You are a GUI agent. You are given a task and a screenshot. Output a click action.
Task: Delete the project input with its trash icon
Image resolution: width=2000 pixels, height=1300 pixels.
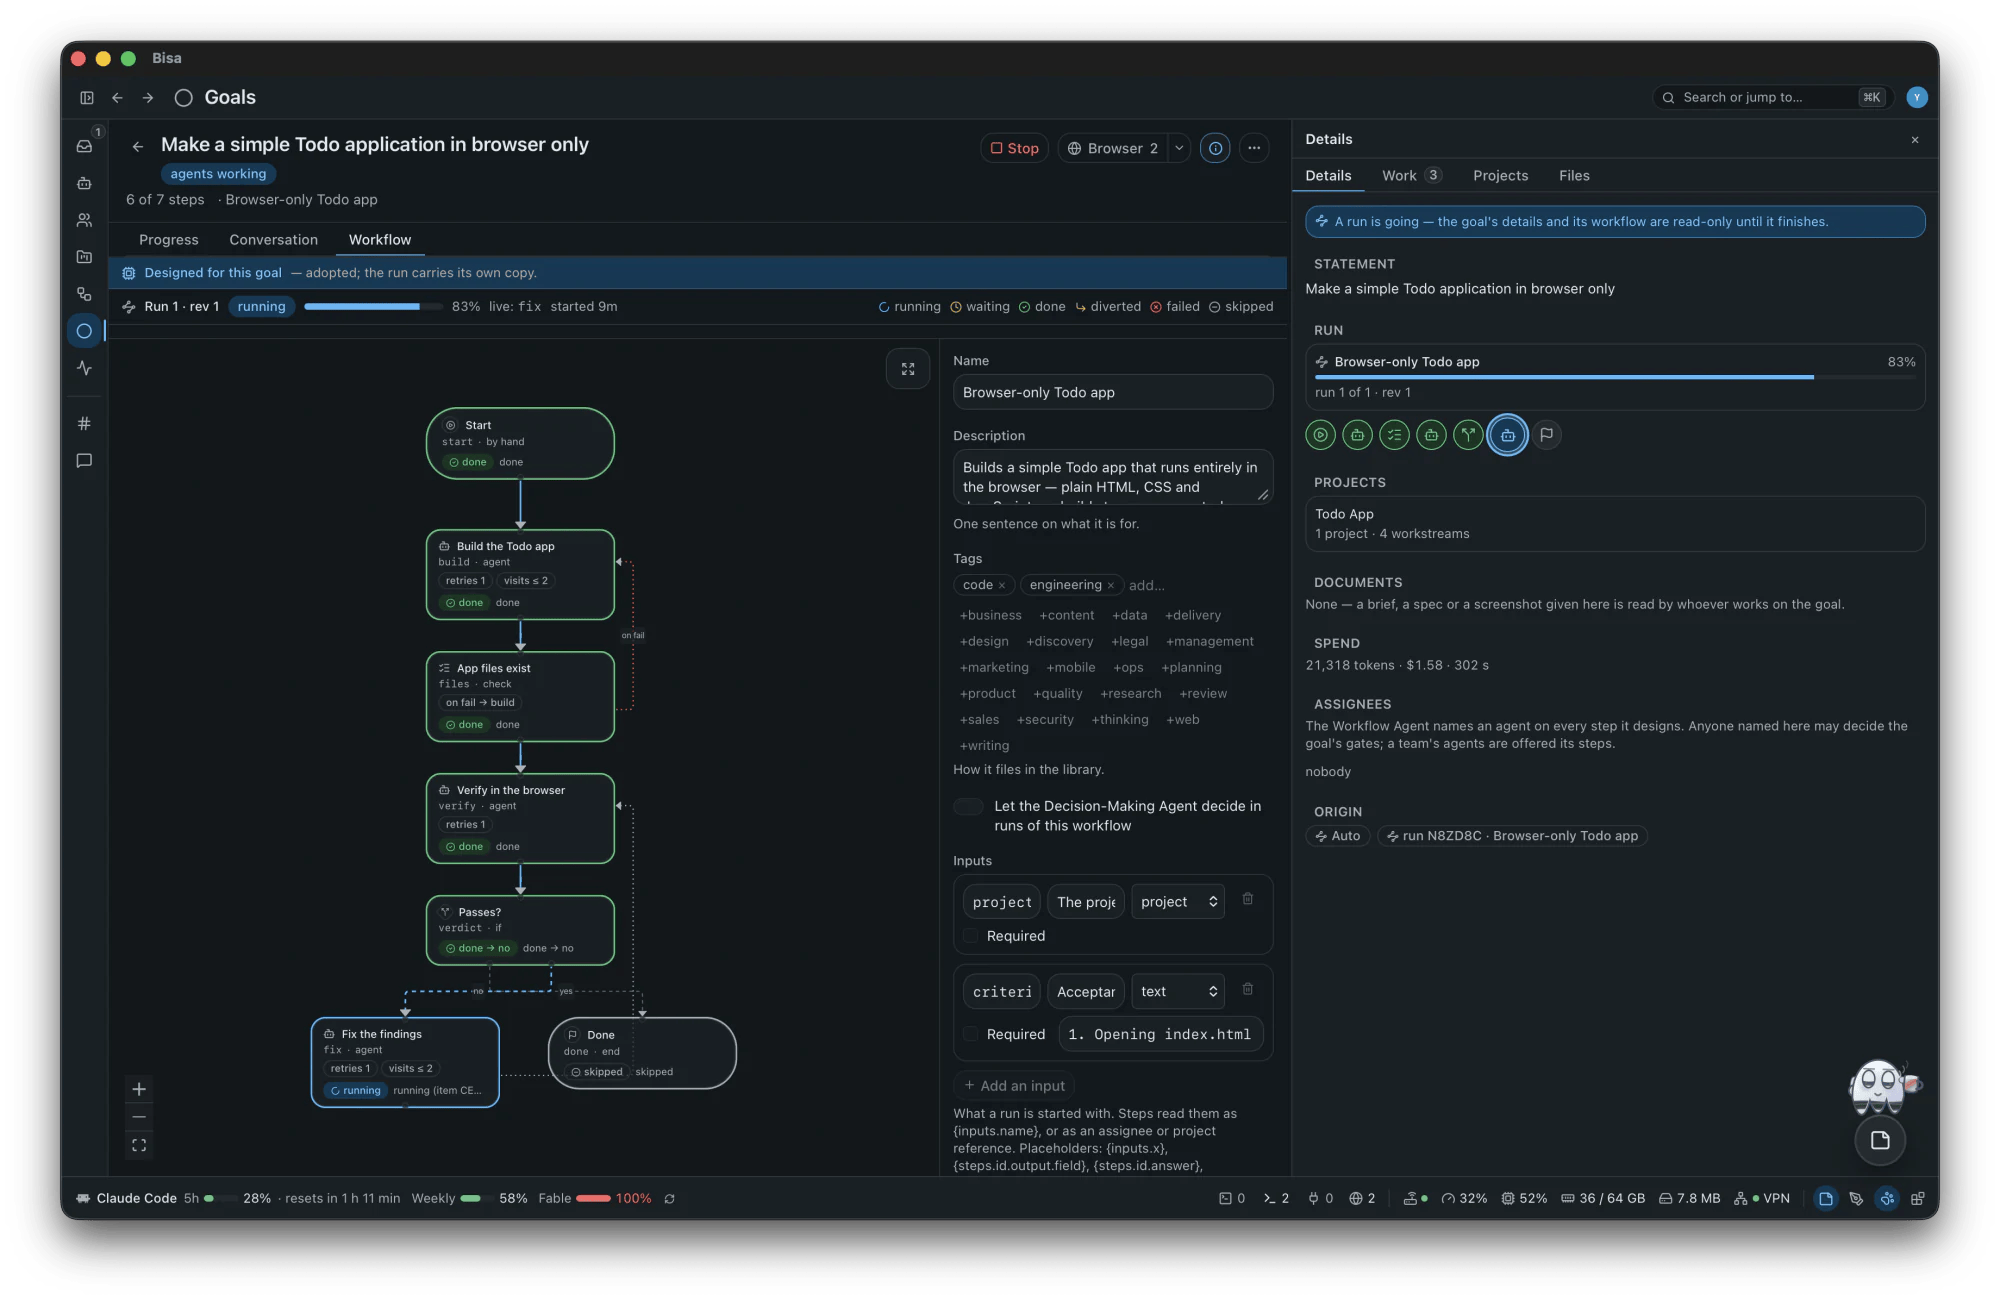point(1248,899)
